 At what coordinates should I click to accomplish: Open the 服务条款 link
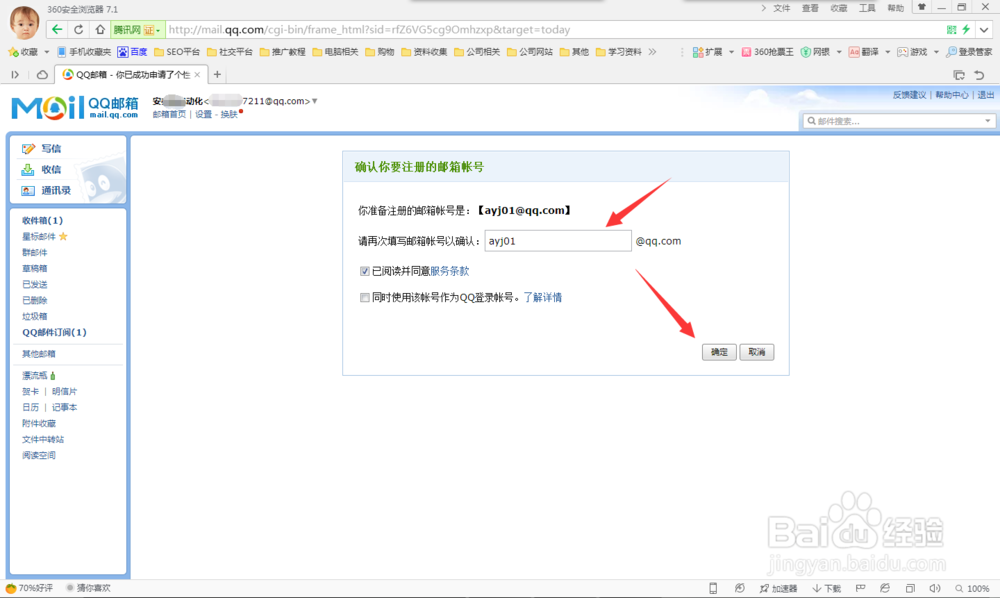[x=450, y=271]
